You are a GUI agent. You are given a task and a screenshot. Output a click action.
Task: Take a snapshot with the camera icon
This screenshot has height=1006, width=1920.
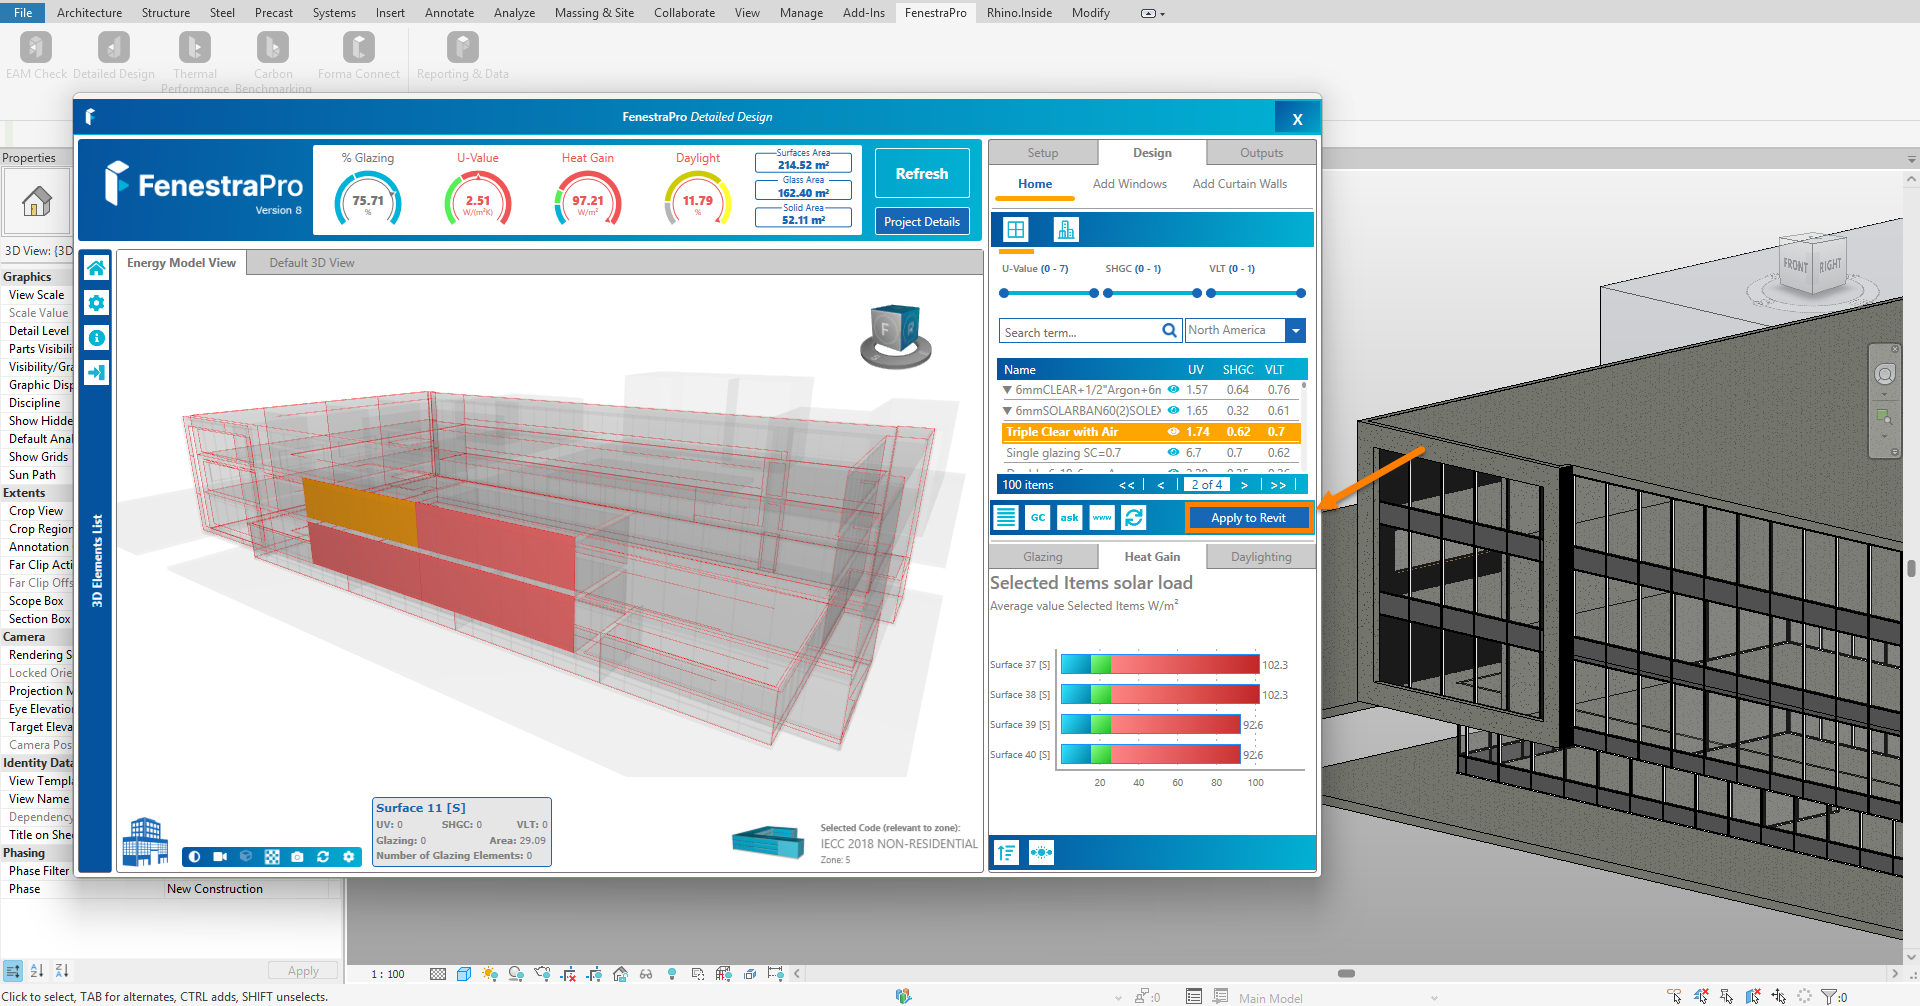(x=297, y=857)
